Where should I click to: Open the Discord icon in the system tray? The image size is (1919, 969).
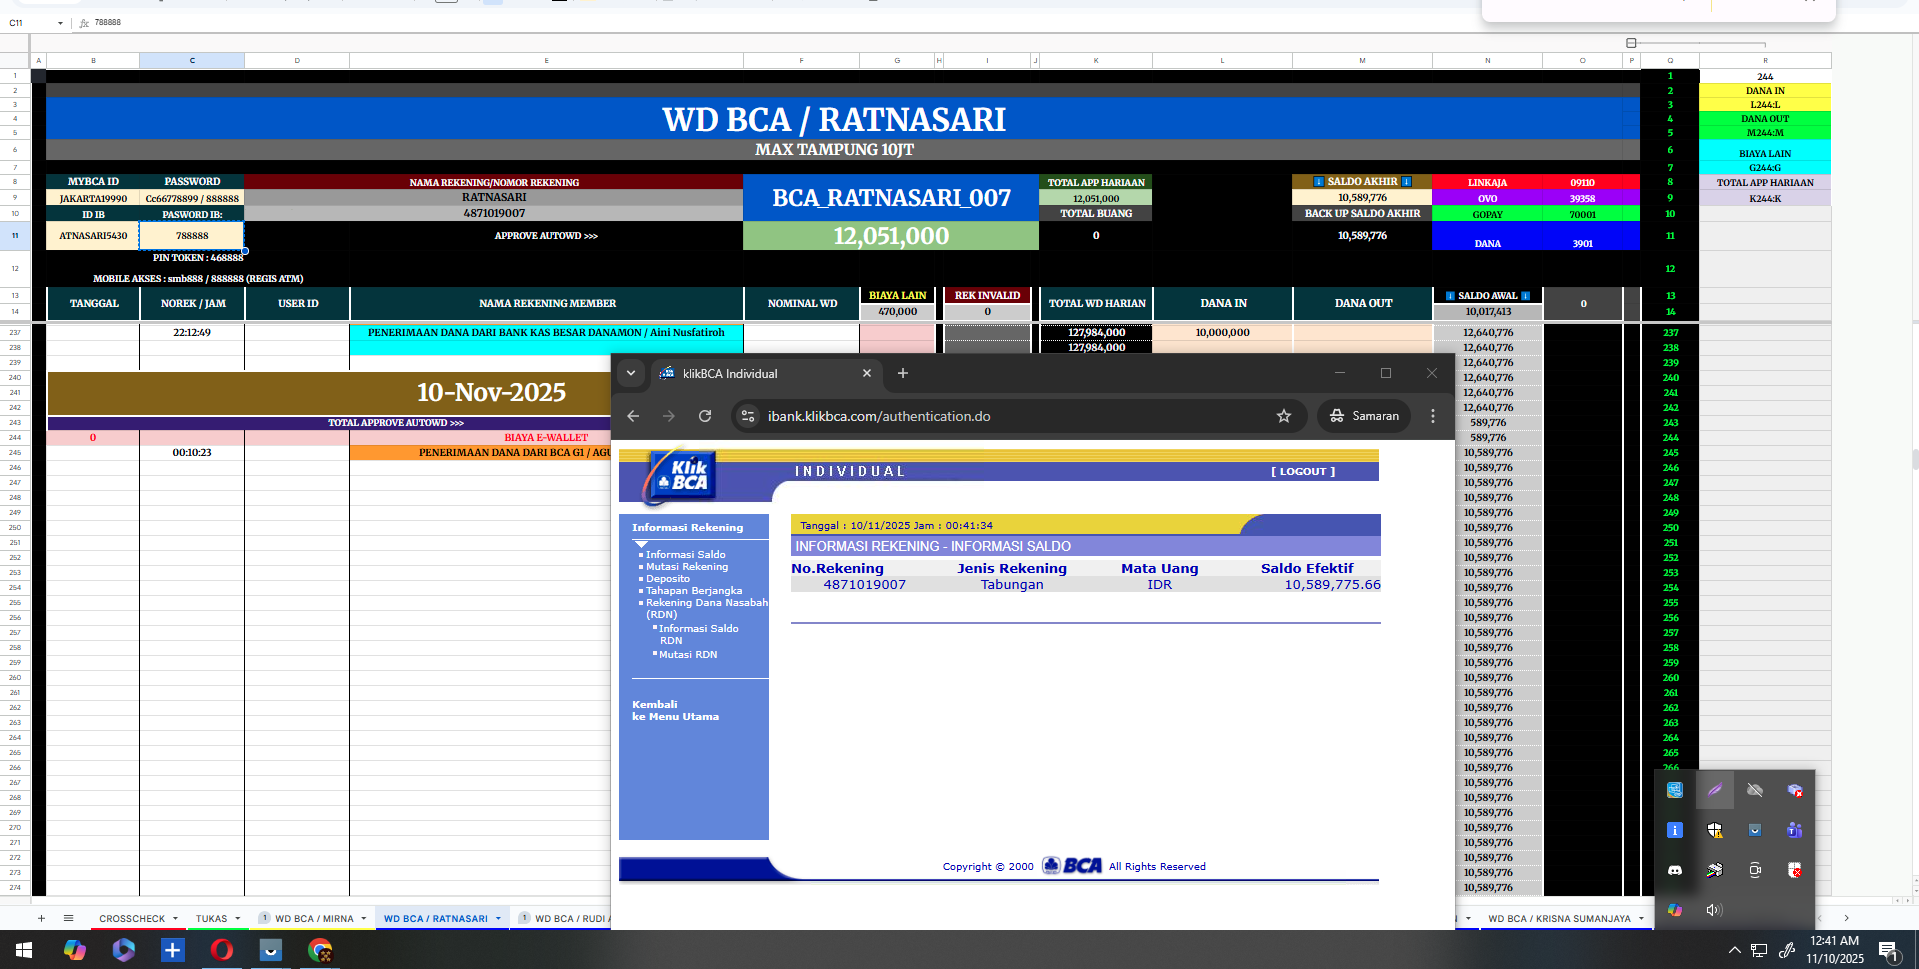click(x=1675, y=870)
